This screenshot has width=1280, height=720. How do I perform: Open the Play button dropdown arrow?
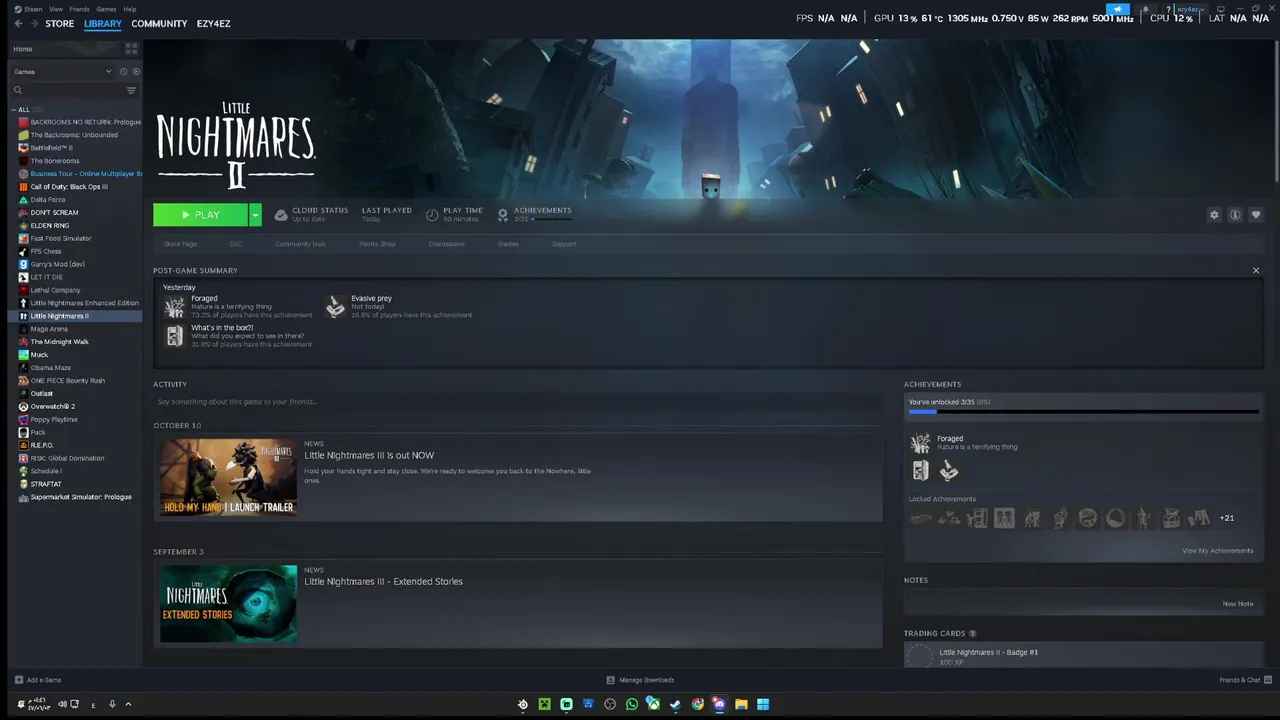[x=255, y=215]
